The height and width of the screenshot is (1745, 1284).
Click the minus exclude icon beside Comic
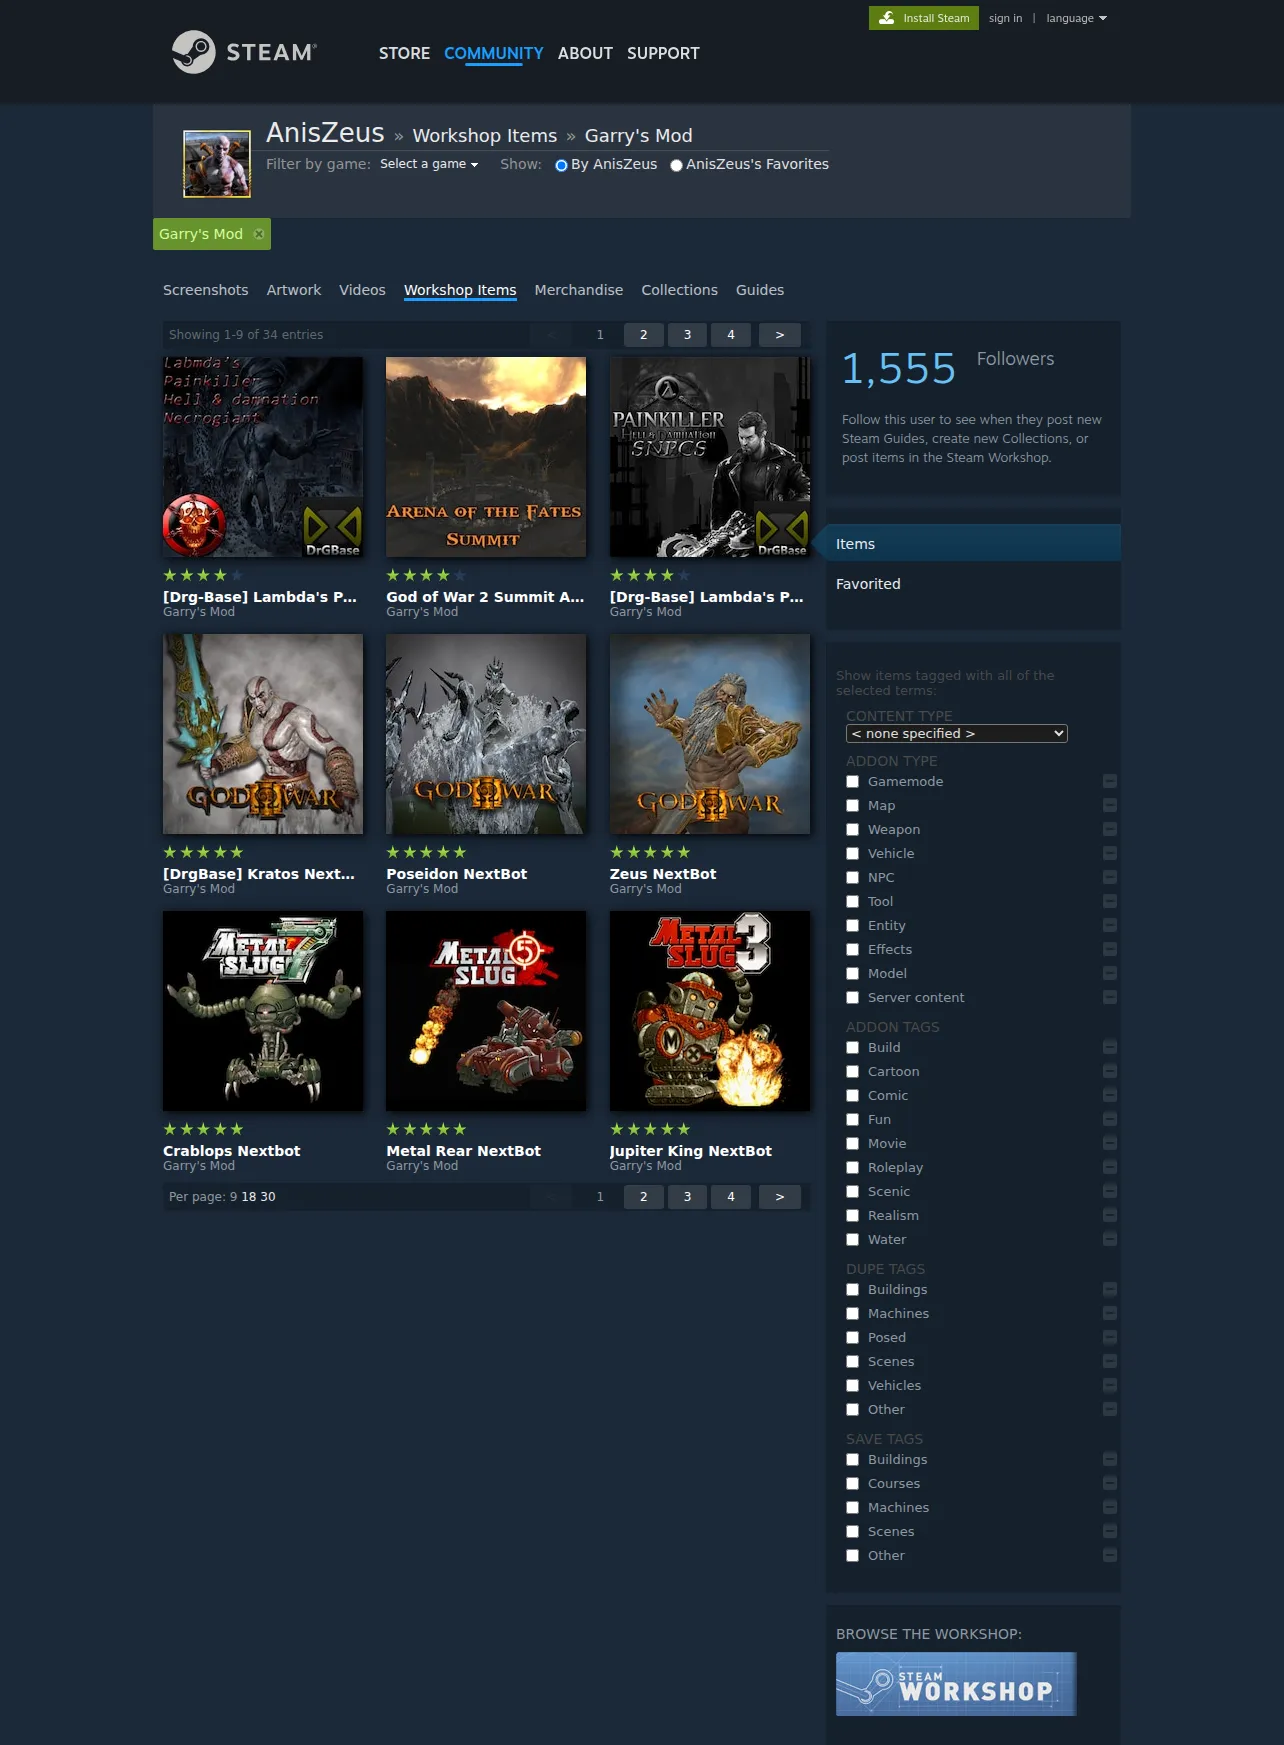pos(1110,1095)
